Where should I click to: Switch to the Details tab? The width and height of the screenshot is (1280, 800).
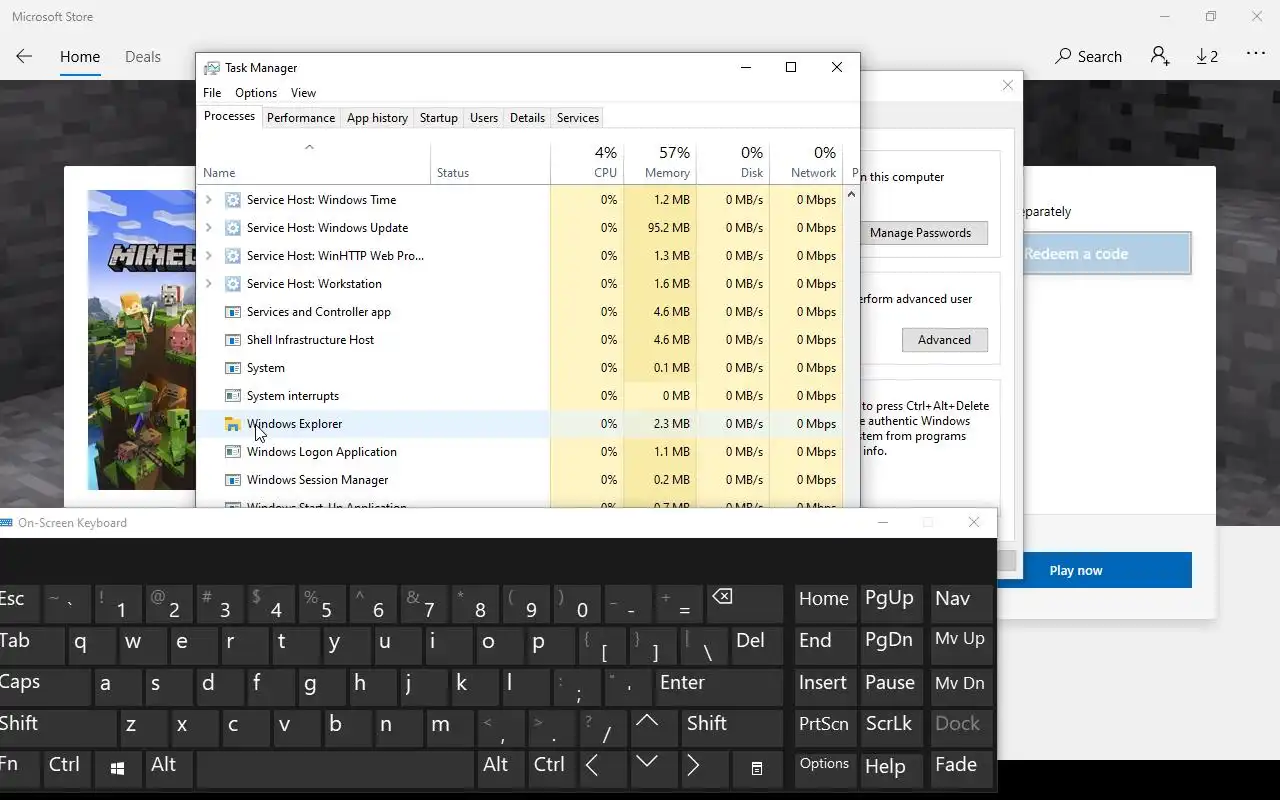click(x=527, y=118)
